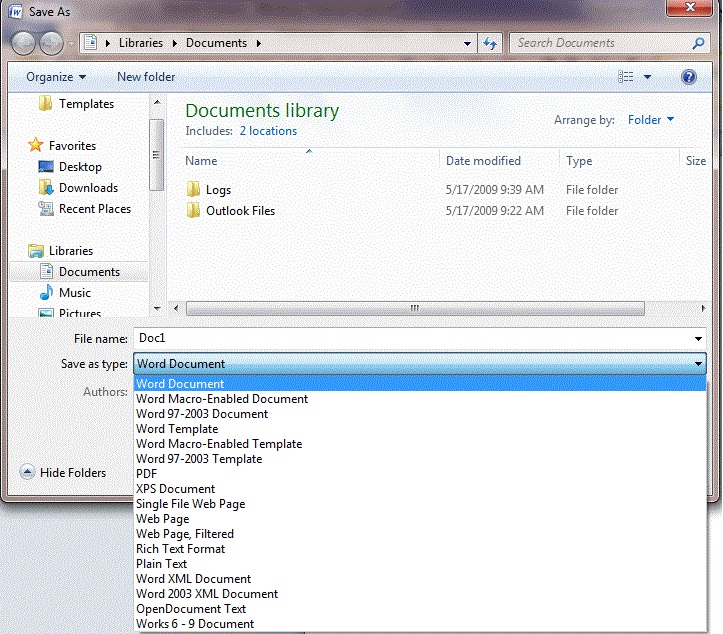723x634 pixels.
Task: Click Libraries in the address path
Action: (141, 43)
